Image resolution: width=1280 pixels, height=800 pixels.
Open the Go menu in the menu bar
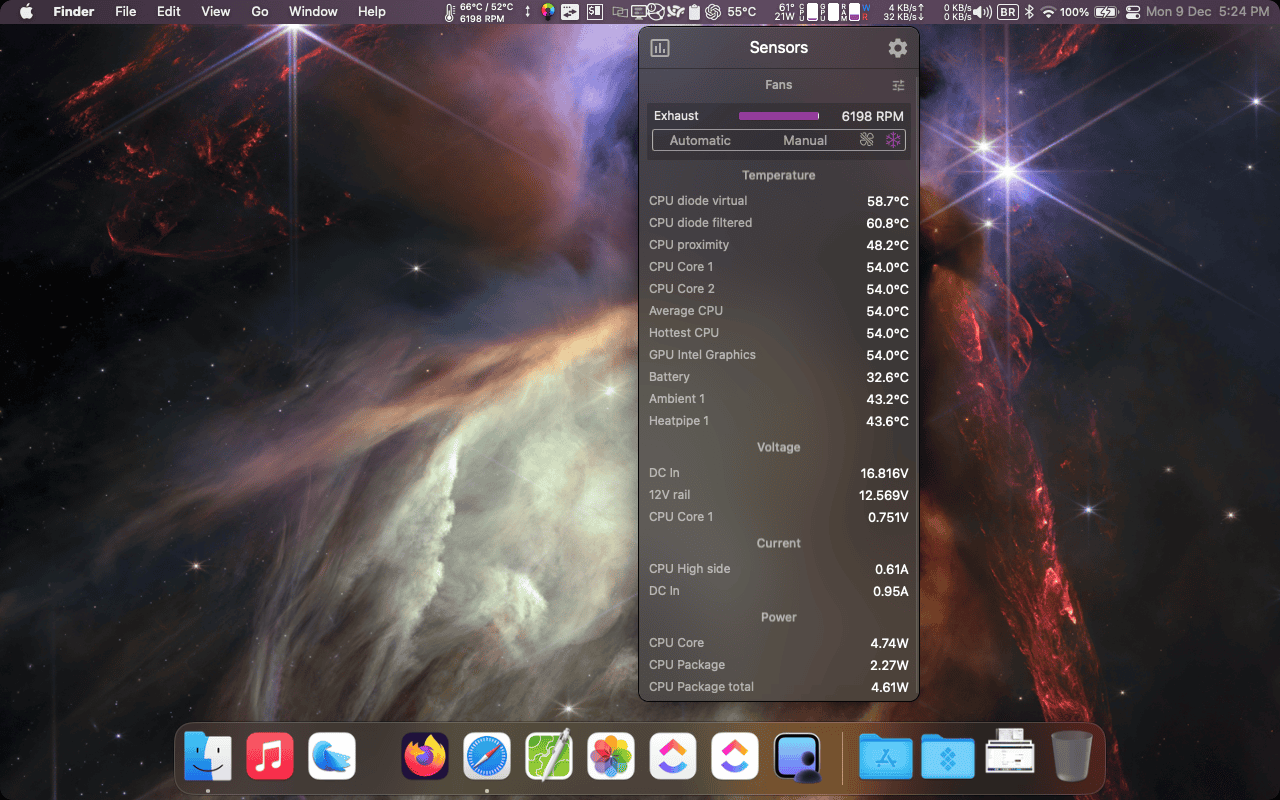tap(259, 11)
